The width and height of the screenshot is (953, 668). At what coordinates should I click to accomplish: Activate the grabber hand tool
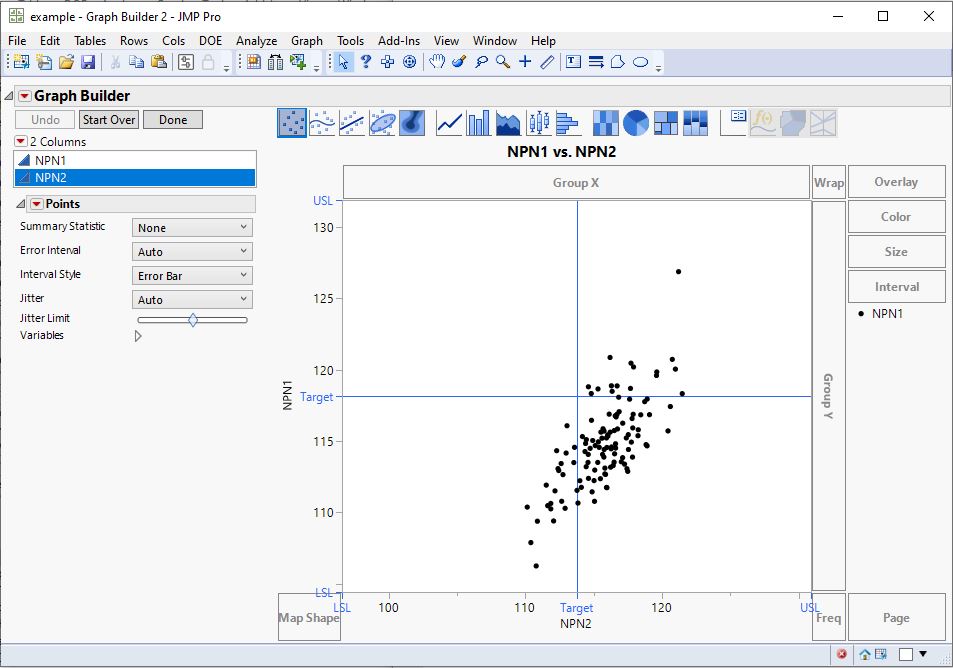click(437, 61)
